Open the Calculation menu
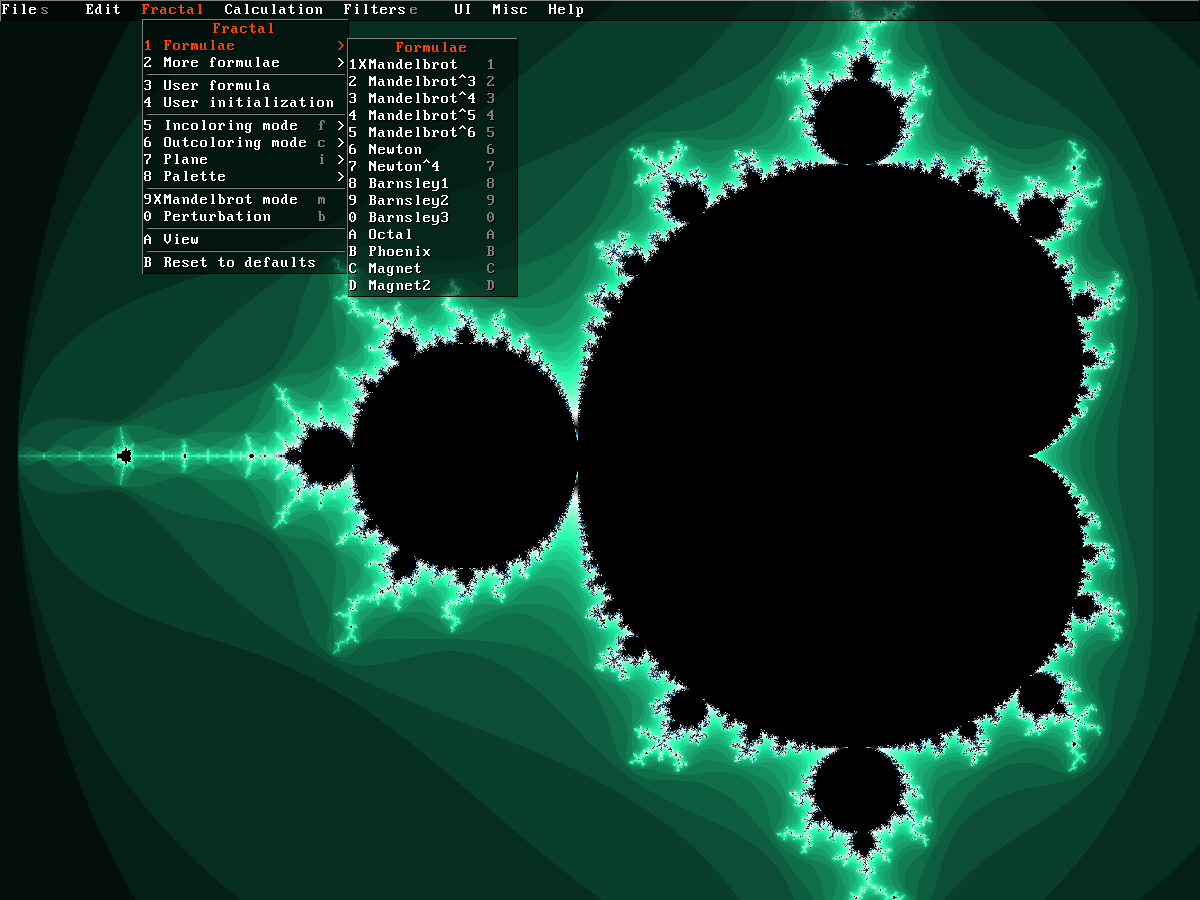 [x=273, y=10]
